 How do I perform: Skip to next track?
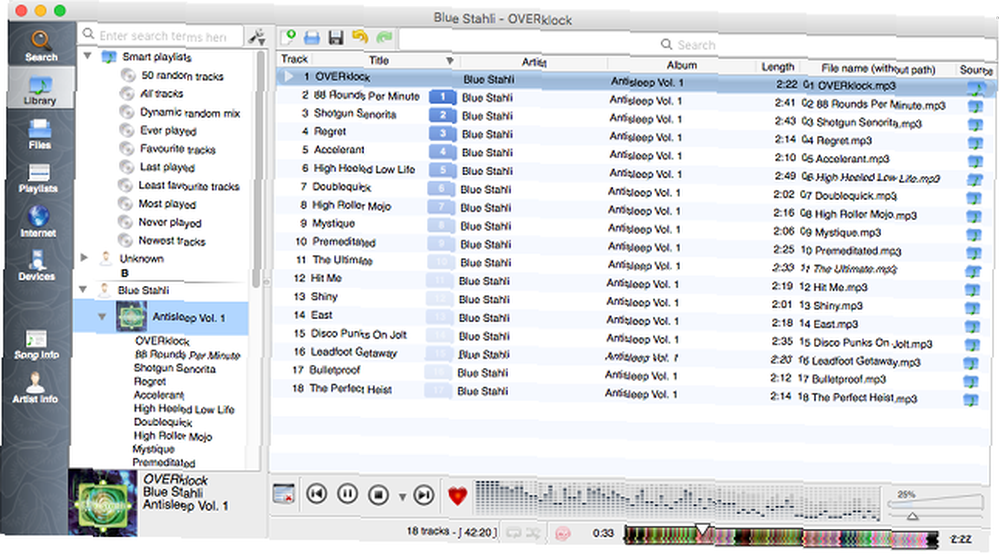(423, 495)
